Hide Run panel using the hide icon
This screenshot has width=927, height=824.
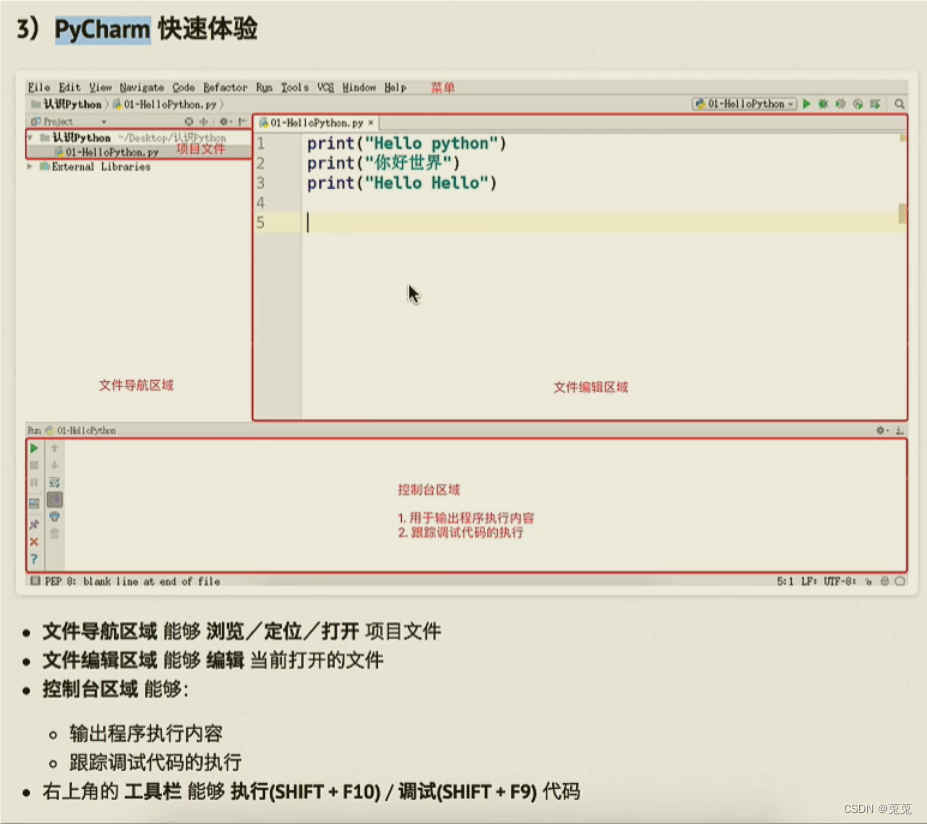[899, 430]
